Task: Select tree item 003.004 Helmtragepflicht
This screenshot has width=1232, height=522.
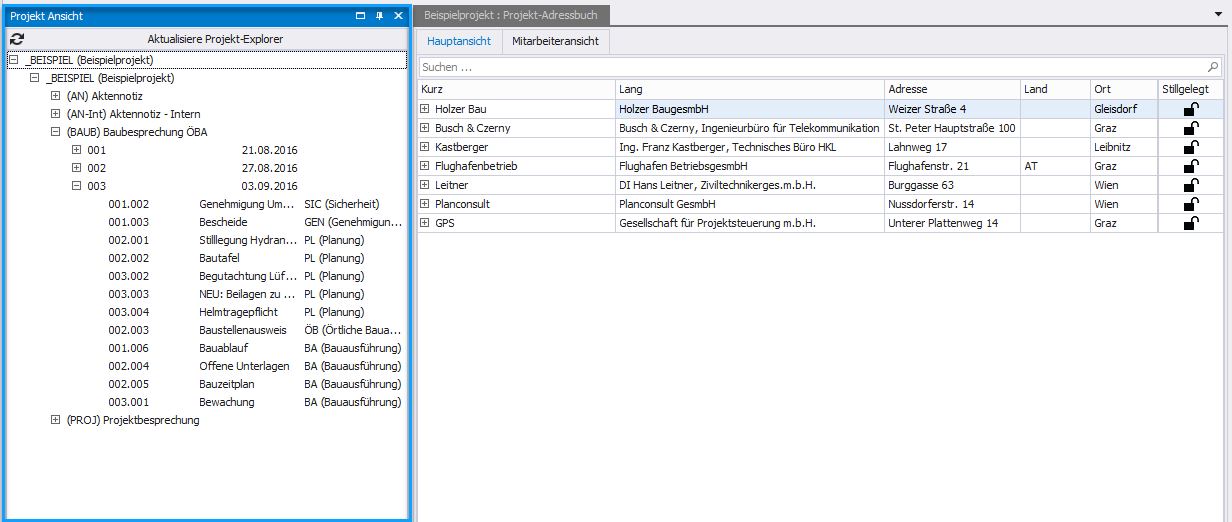Action: [254, 312]
